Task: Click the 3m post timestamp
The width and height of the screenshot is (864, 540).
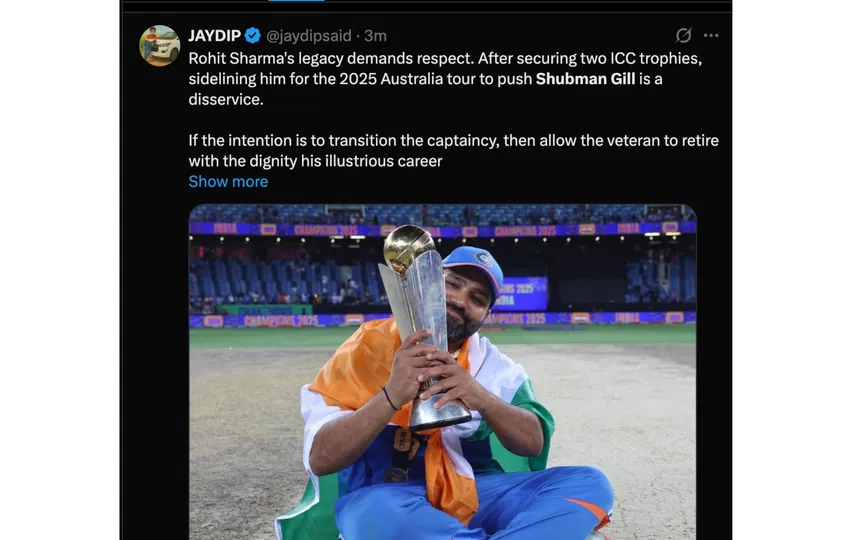Action: pyautogui.click(x=375, y=36)
